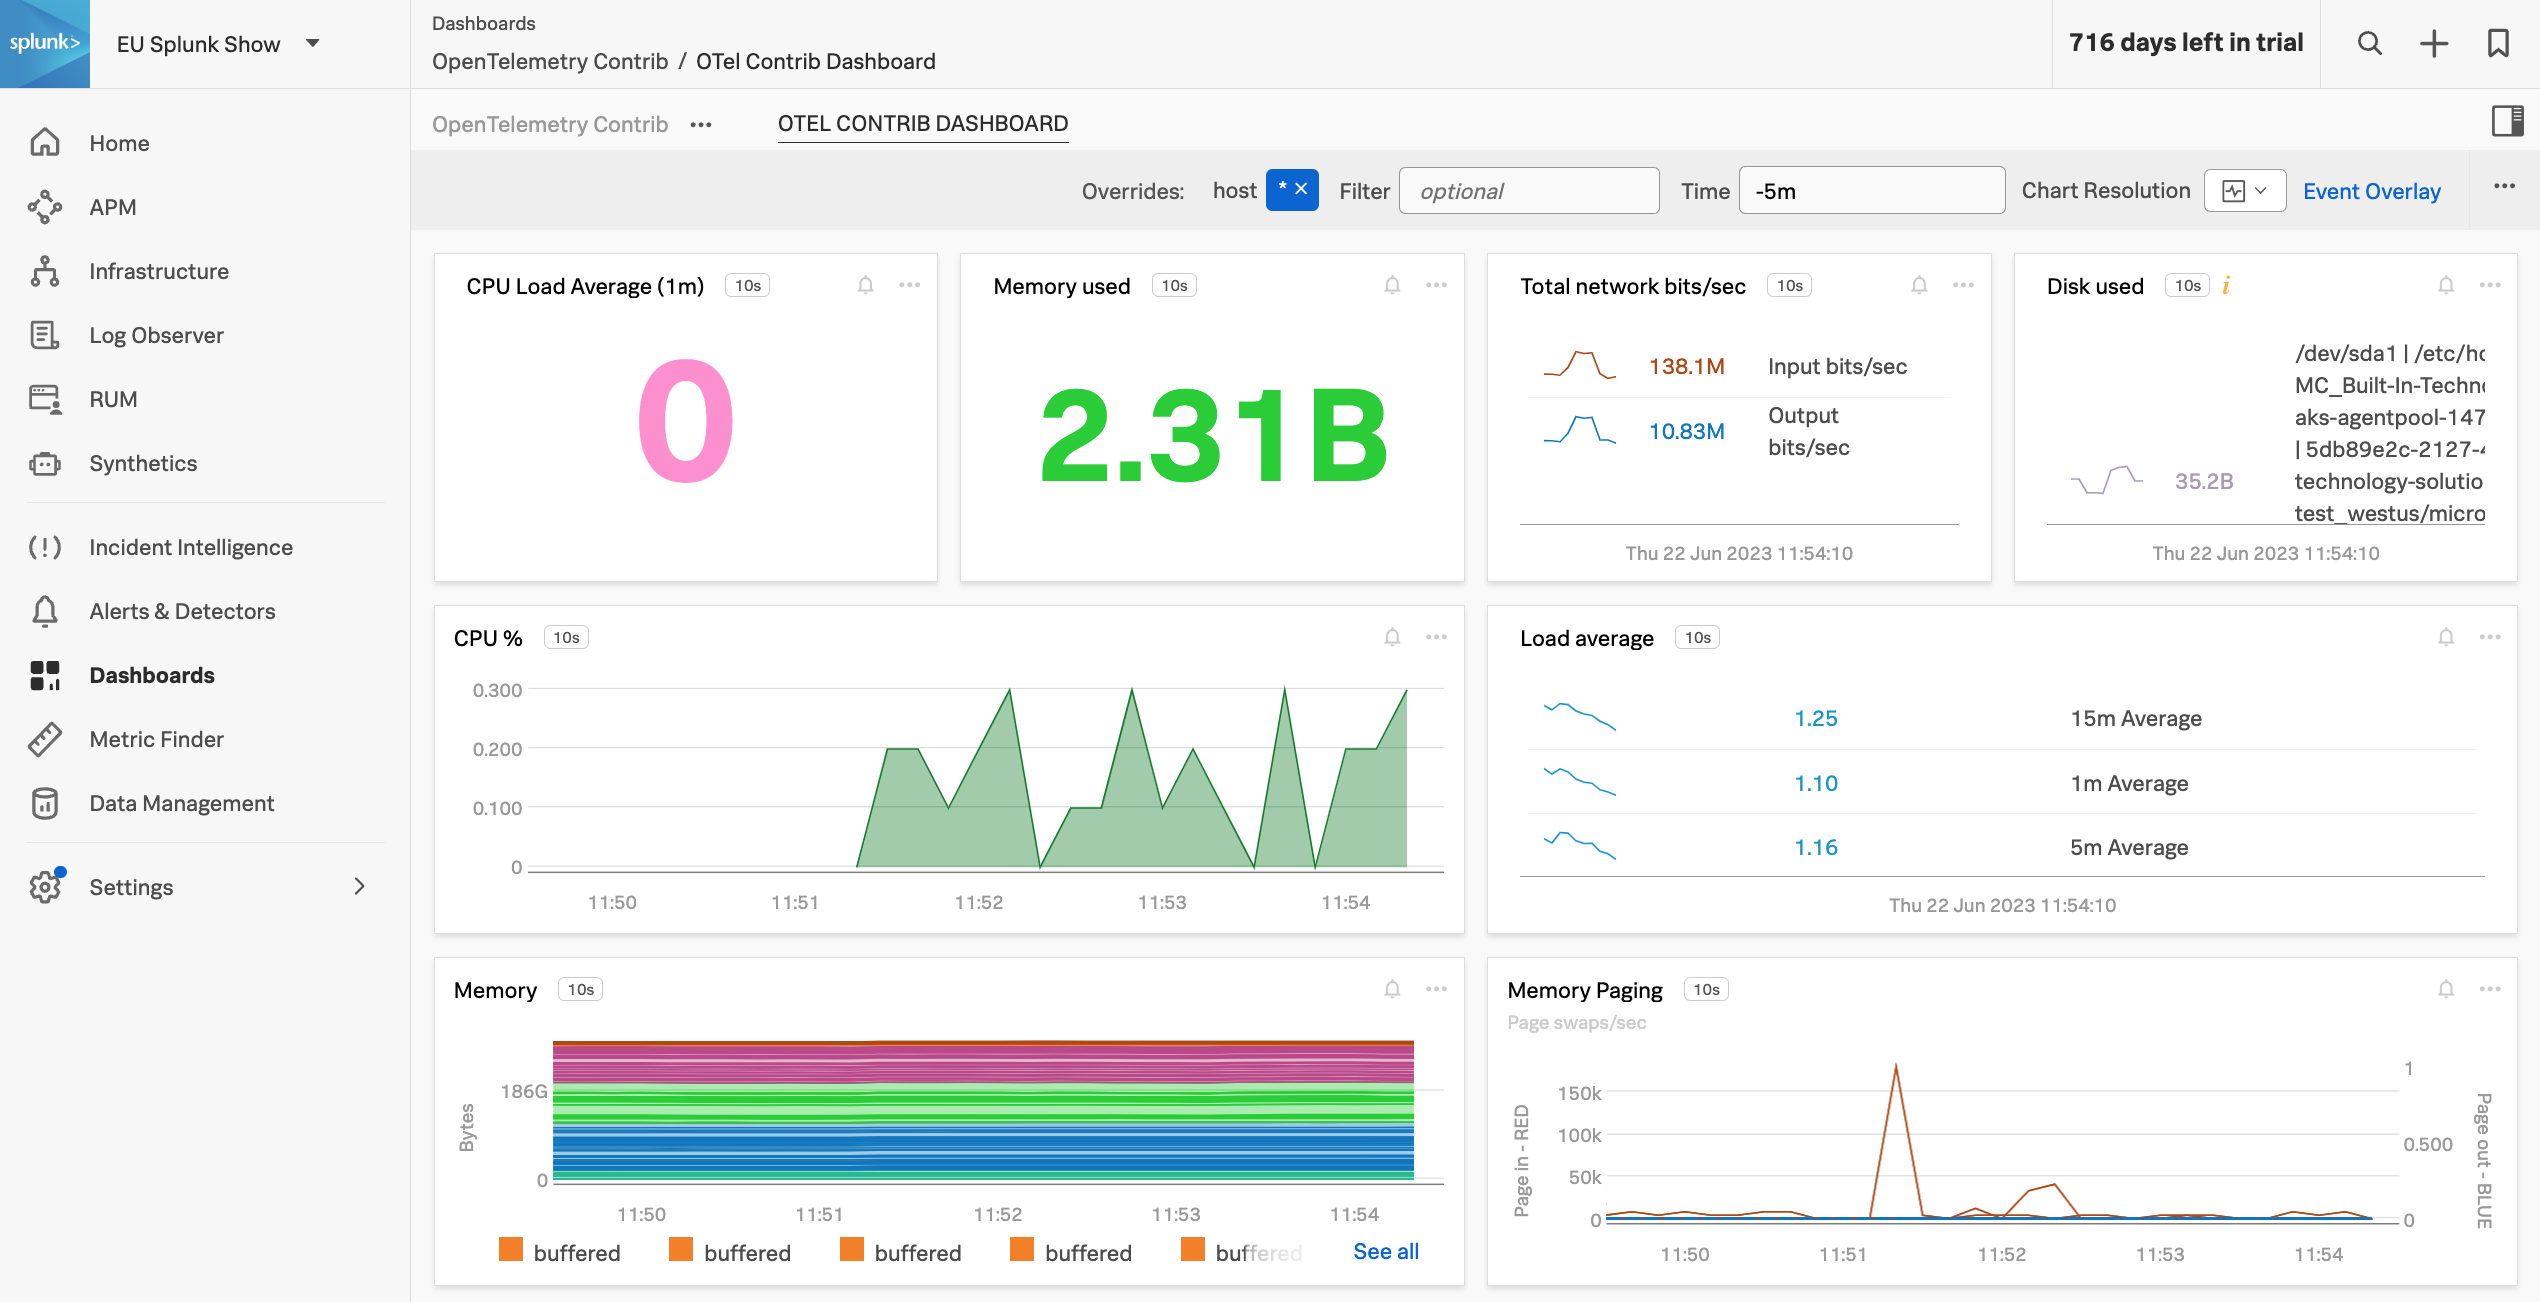Click the Event Overlay link
This screenshot has width=2540, height=1302.
coord(2372,190)
